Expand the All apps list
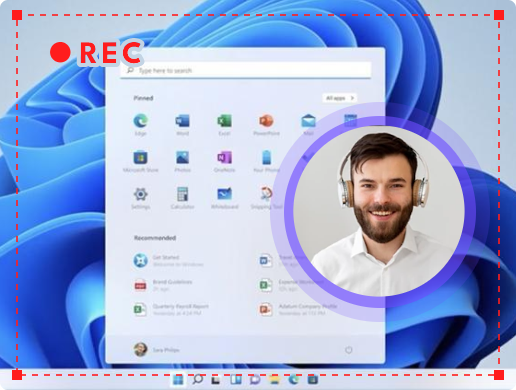The width and height of the screenshot is (516, 390). coord(339,98)
